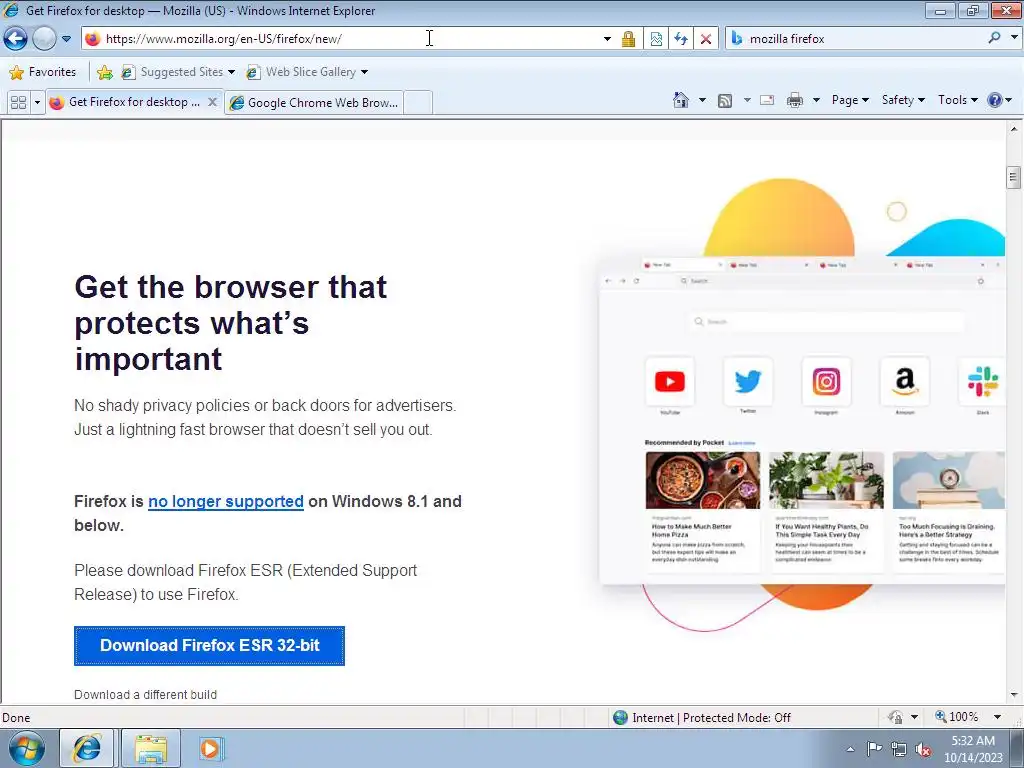This screenshot has width=1024, height=768.
Task: Expand the address bar autocomplete dropdown
Action: (x=607, y=39)
